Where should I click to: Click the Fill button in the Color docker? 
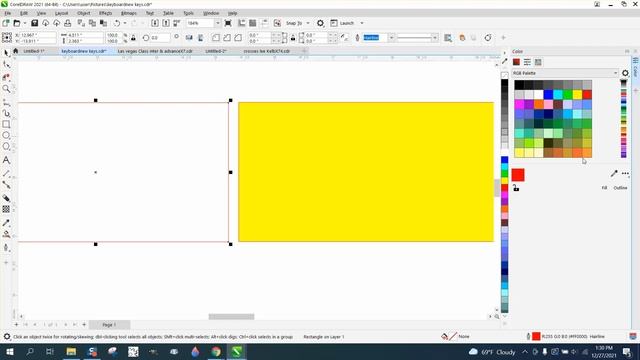[604, 188]
